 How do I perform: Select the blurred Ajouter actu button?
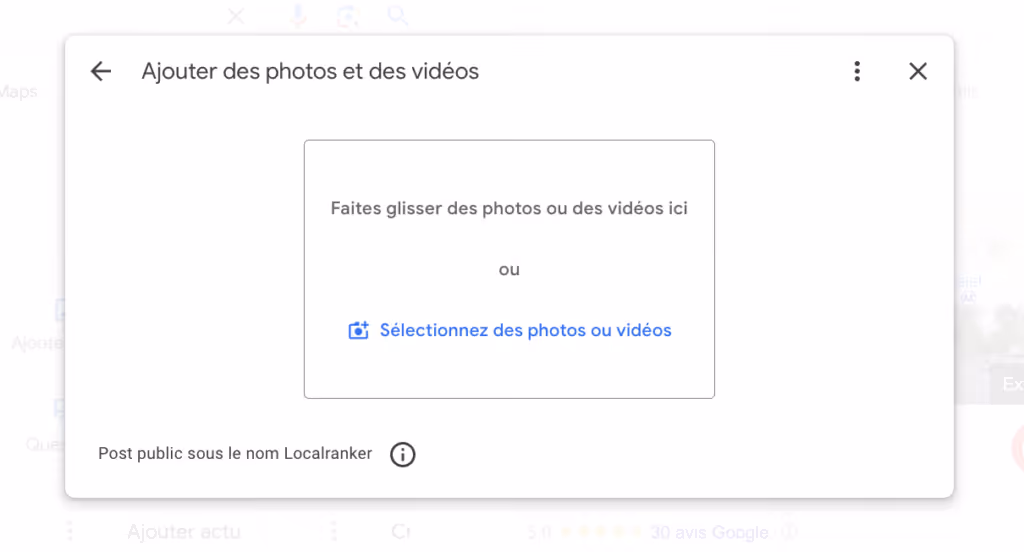coord(184,532)
